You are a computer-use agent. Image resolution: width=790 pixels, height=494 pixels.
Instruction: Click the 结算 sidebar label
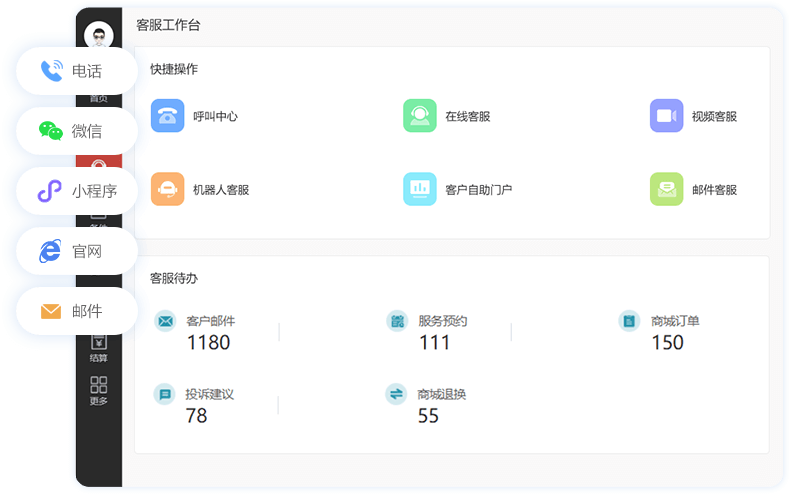pyautogui.click(x=99, y=358)
